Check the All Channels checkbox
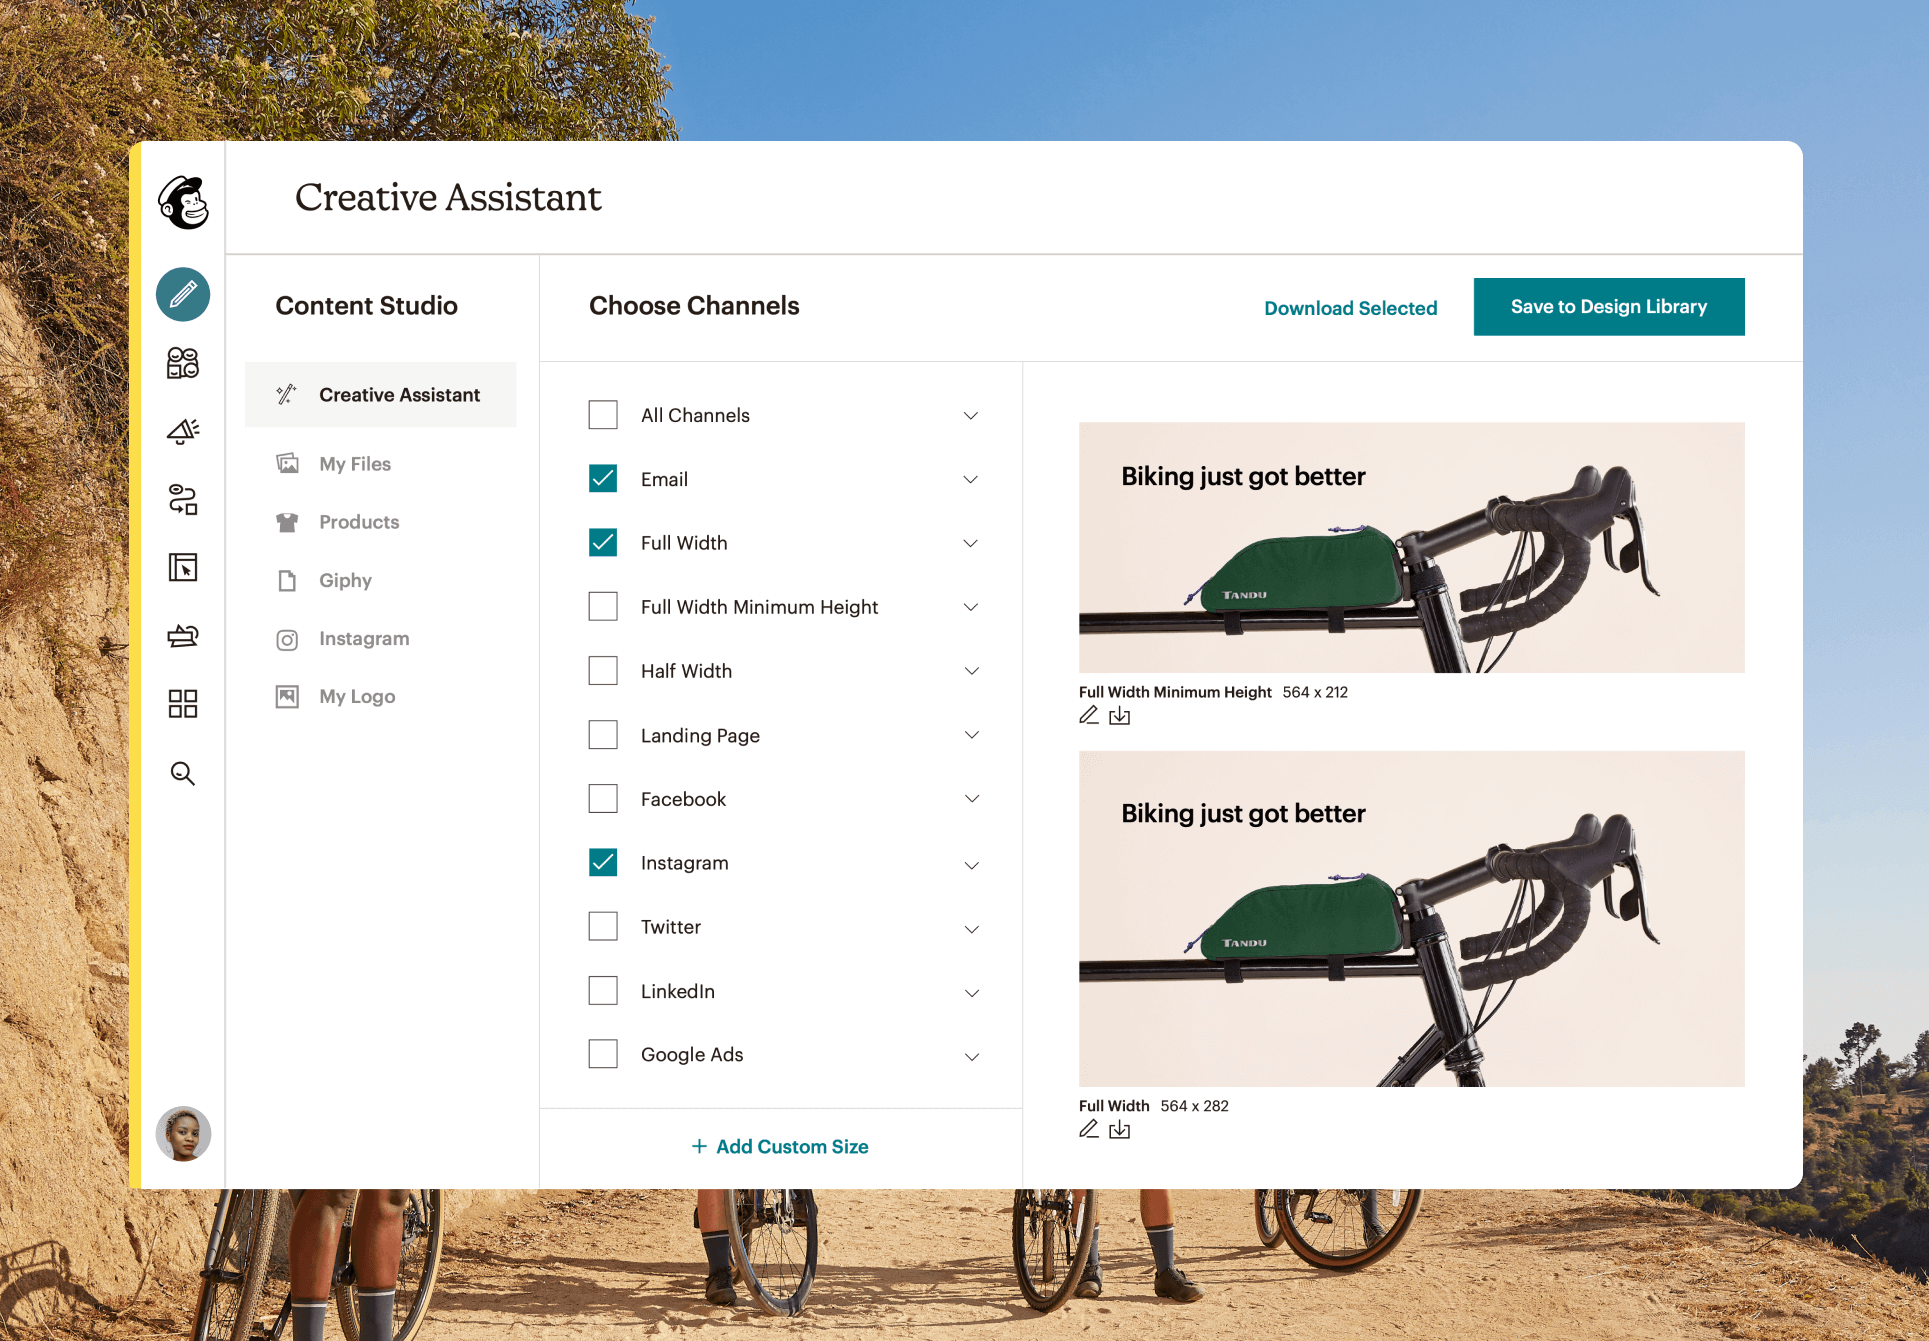 [603, 415]
